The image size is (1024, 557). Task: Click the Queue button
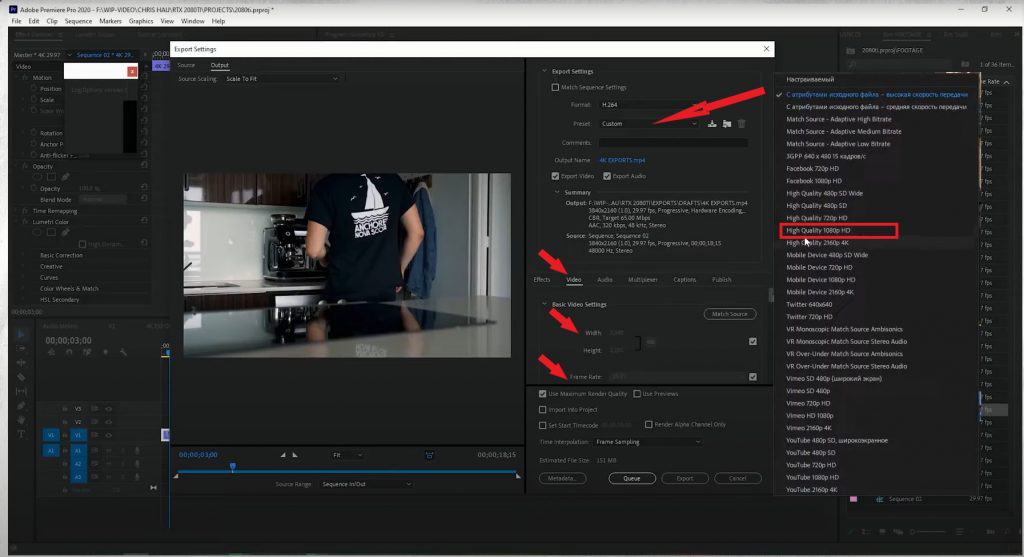pos(632,478)
